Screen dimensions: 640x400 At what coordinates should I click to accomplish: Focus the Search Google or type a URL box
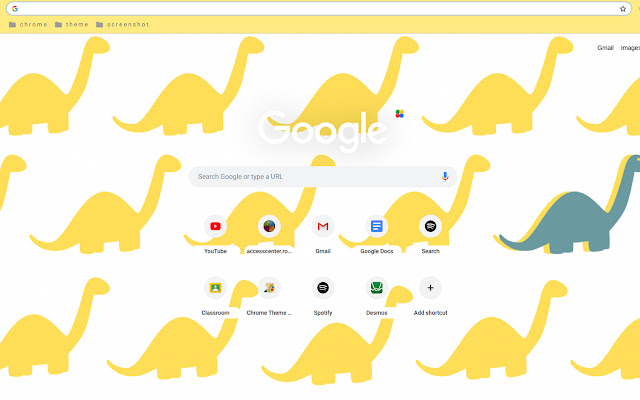tap(322, 176)
